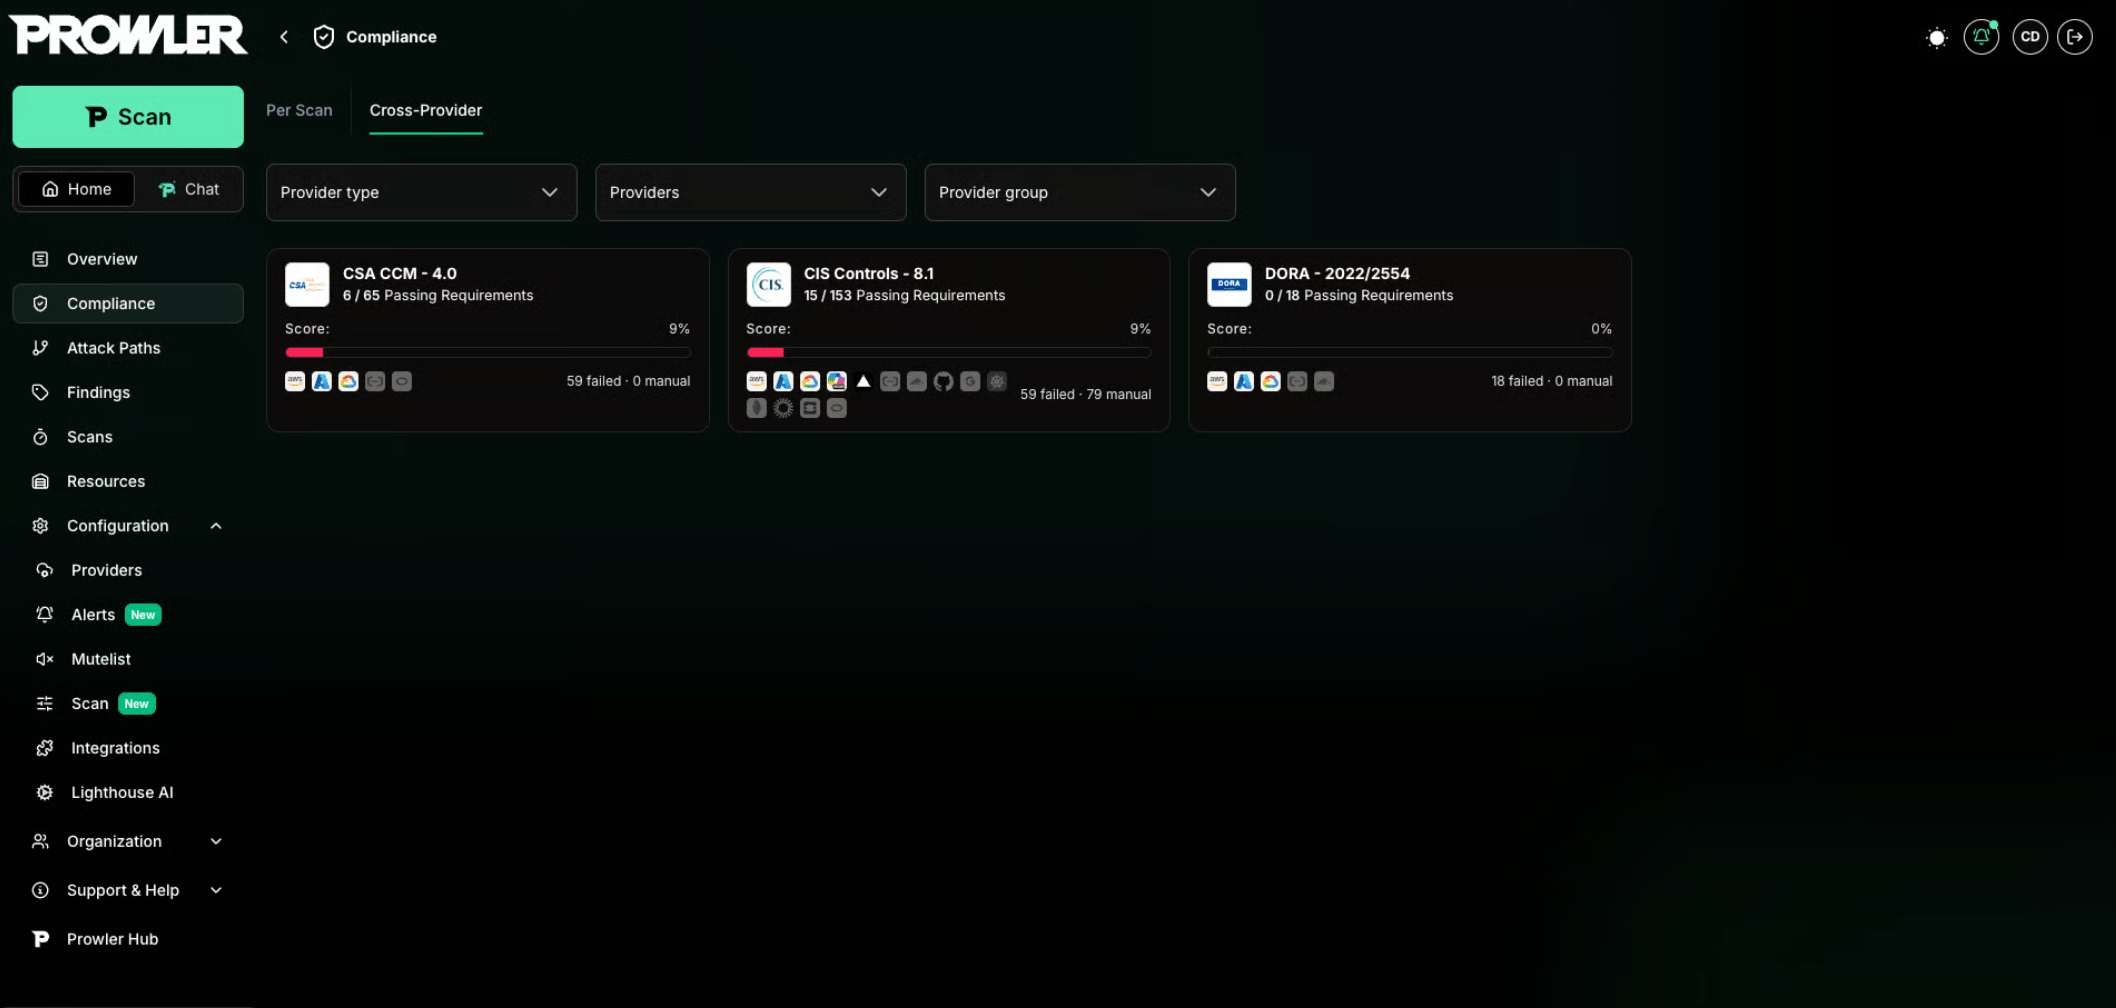The width and height of the screenshot is (2116, 1008).
Task: Switch to the Per Scan tab
Action: point(299,110)
